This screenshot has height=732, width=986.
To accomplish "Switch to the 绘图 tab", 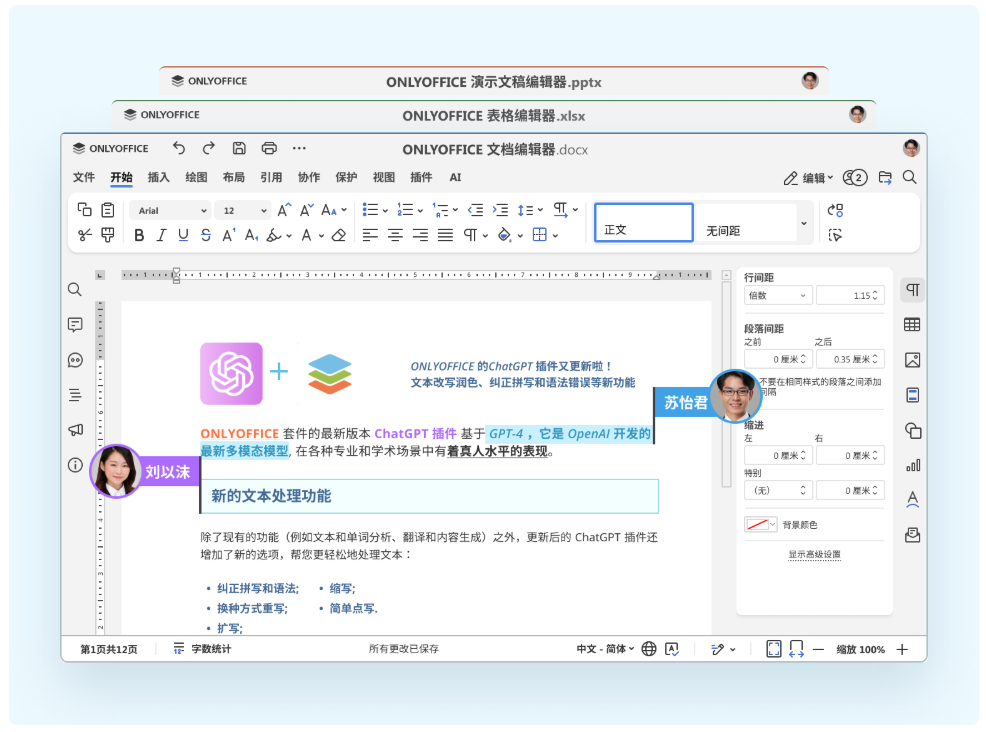I will click(x=196, y=177).
